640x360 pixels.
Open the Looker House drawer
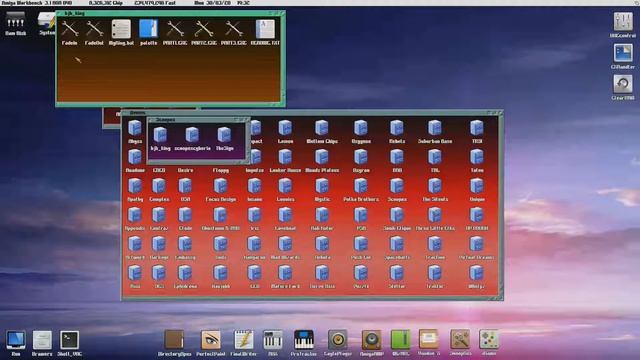click(285, 157)
